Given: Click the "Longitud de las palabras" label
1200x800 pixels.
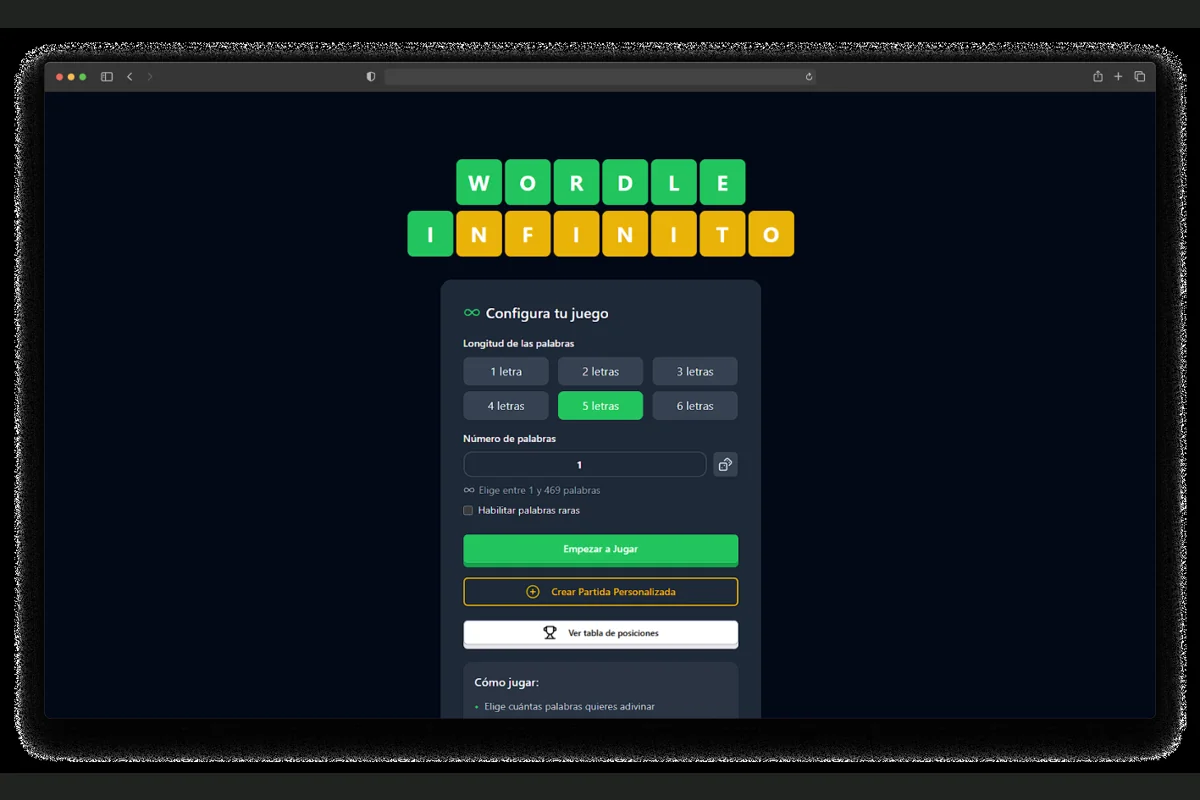Looking at the screenshot, I should point(519,343).
